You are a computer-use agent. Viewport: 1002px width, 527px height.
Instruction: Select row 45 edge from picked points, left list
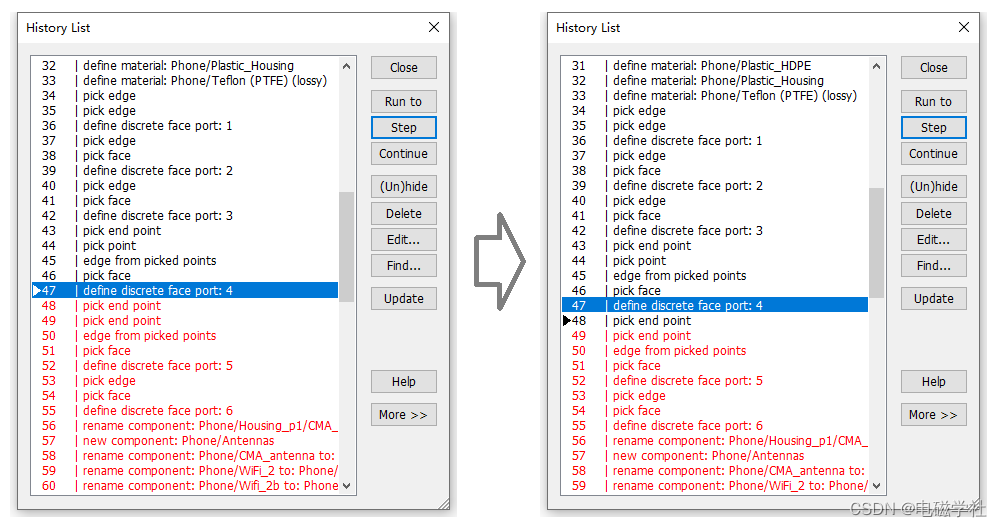click(185, 261)
